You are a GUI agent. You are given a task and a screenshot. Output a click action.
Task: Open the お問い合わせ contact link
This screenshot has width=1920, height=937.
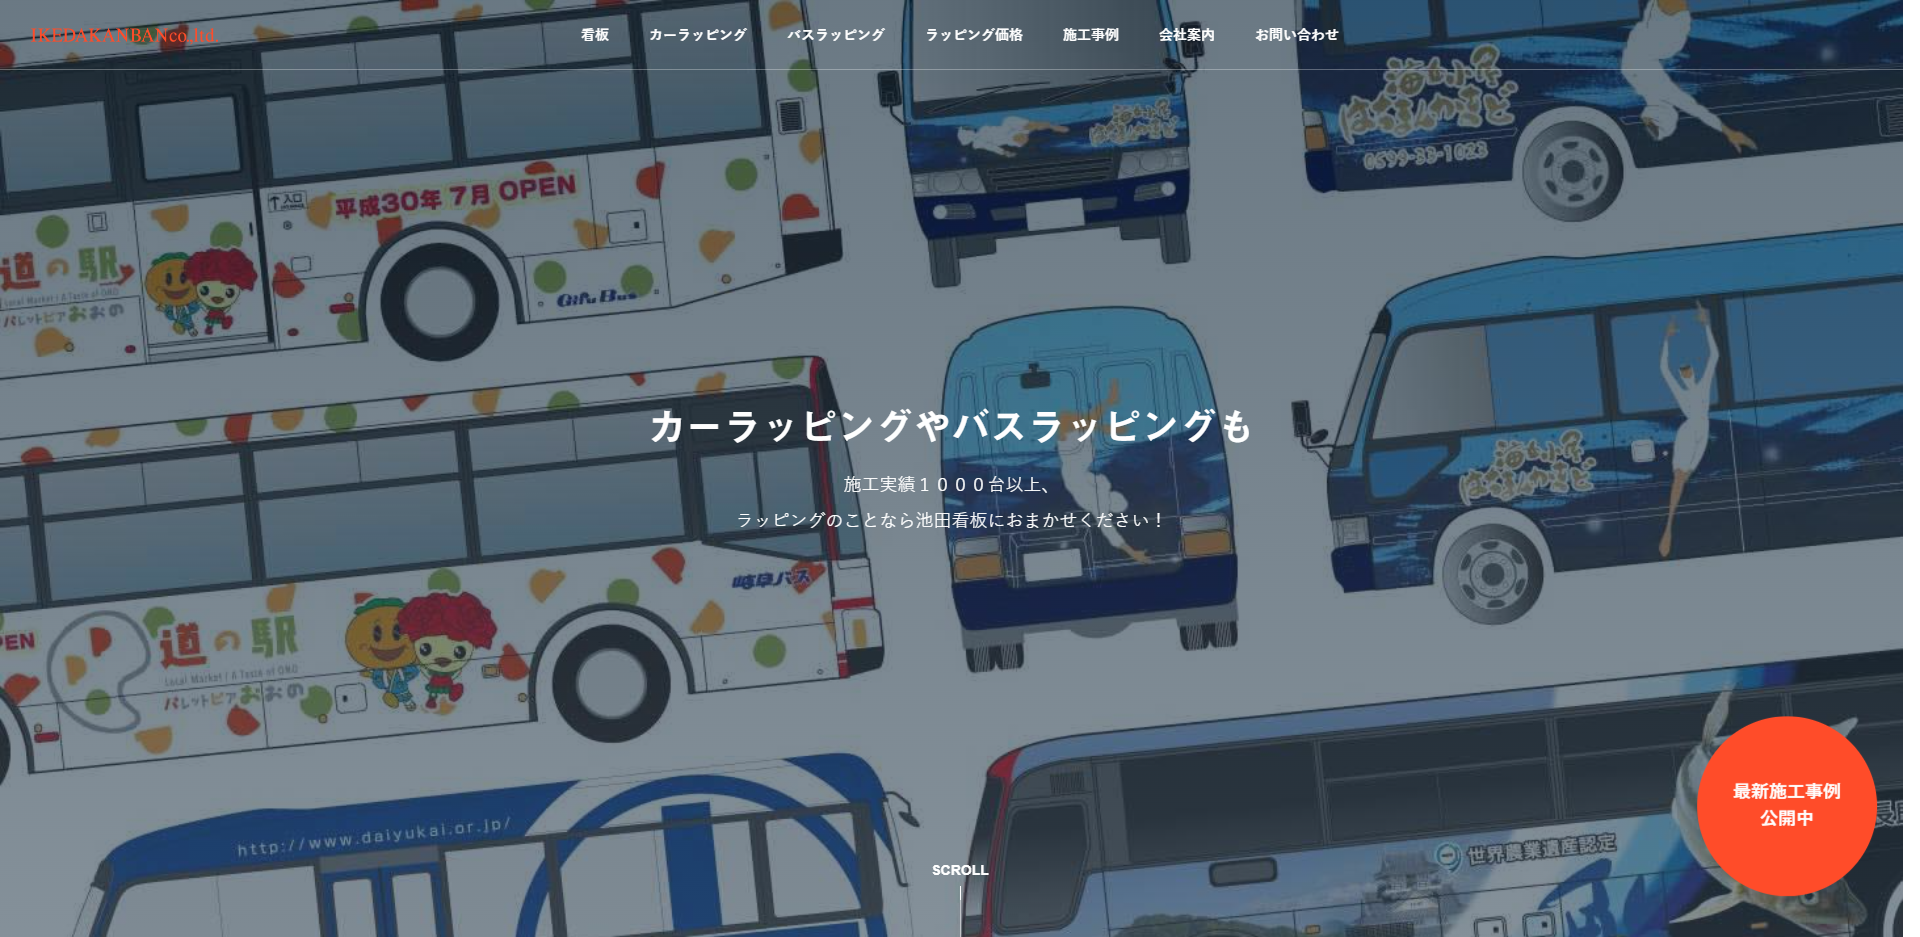[1297, 35]
